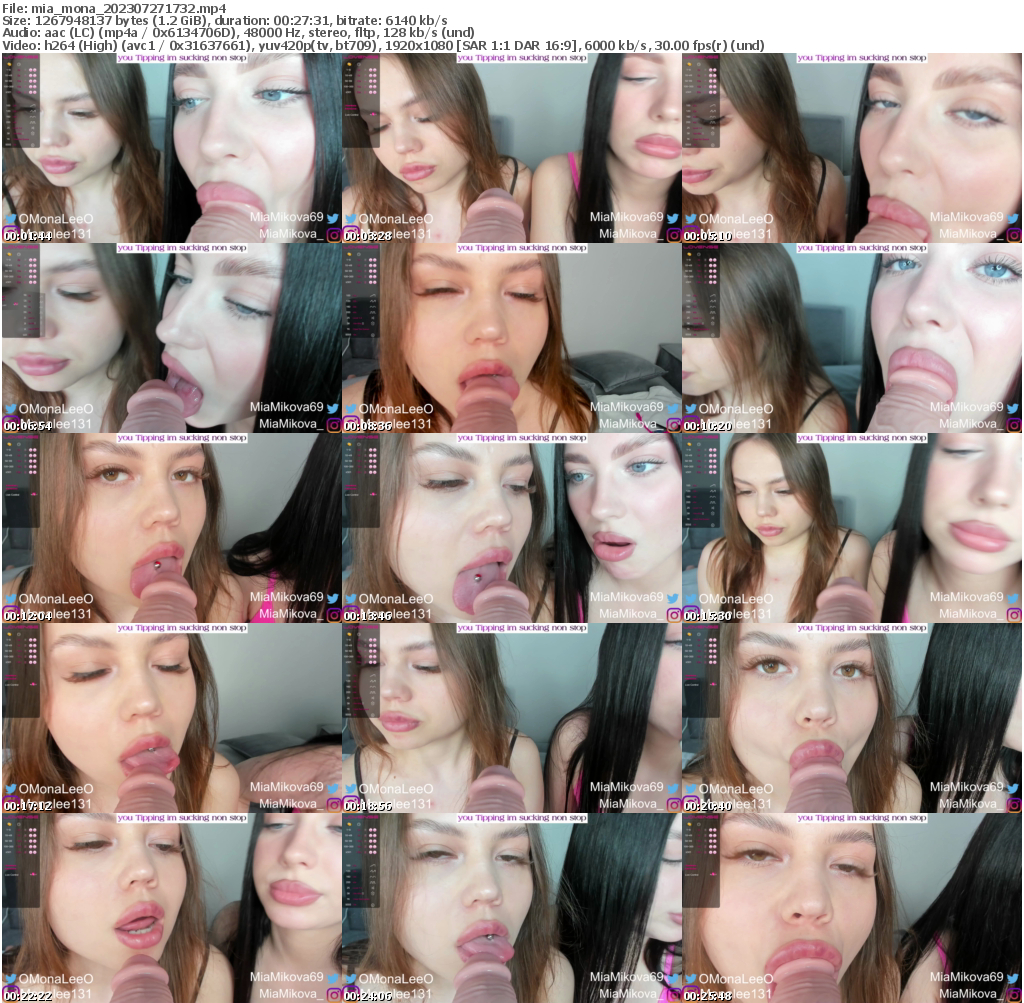The image size is (1024, 1003).
Task: Click the OMonaLeeO username link
Action: coord(55,218)
